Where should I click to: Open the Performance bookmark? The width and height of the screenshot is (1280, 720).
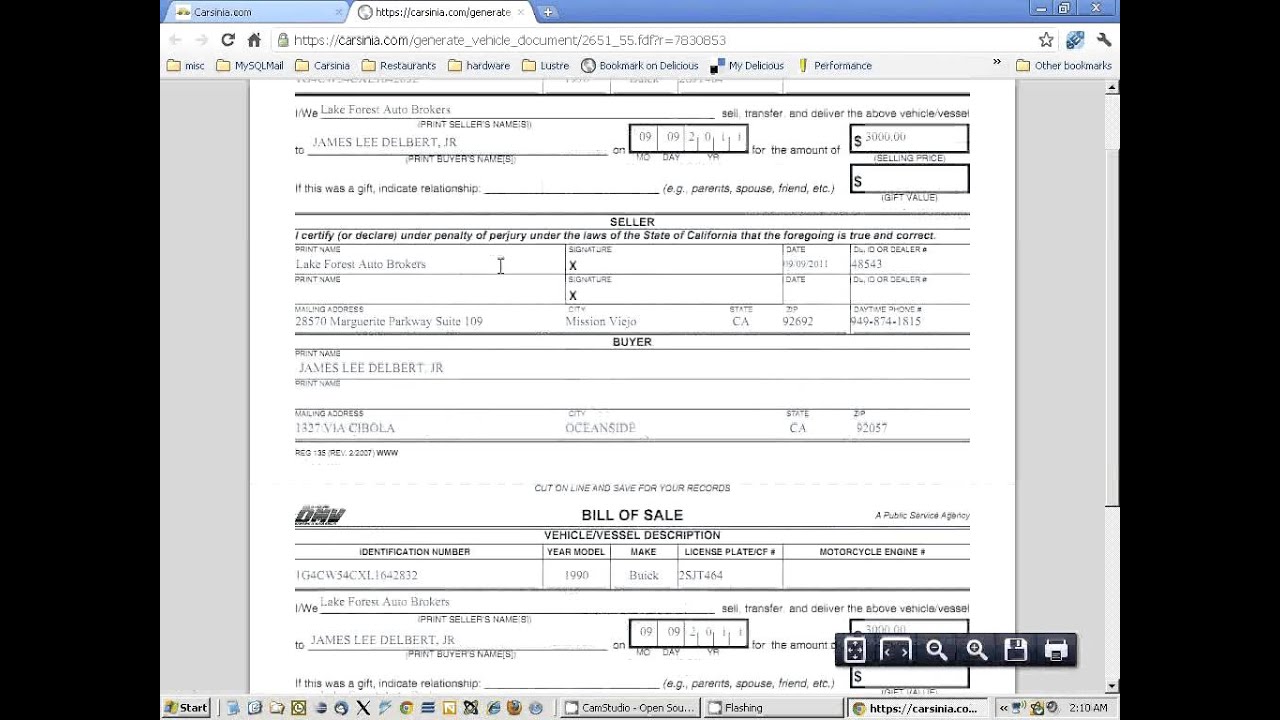[835, 66]
